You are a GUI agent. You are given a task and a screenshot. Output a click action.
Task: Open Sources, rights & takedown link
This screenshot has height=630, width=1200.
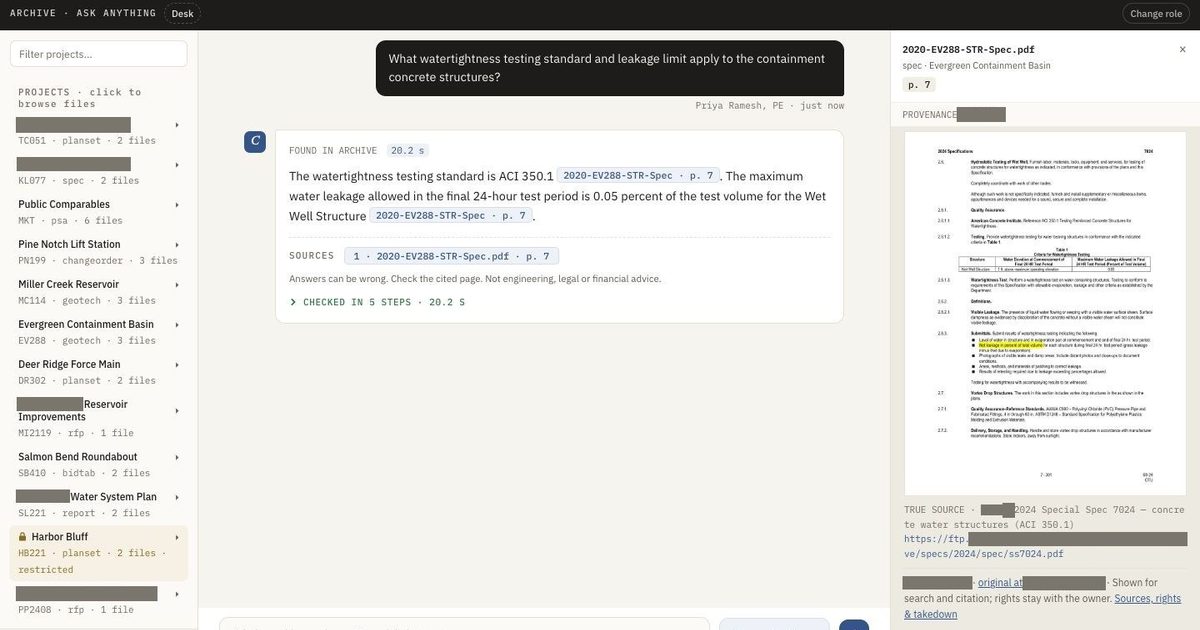[1042, 606]
